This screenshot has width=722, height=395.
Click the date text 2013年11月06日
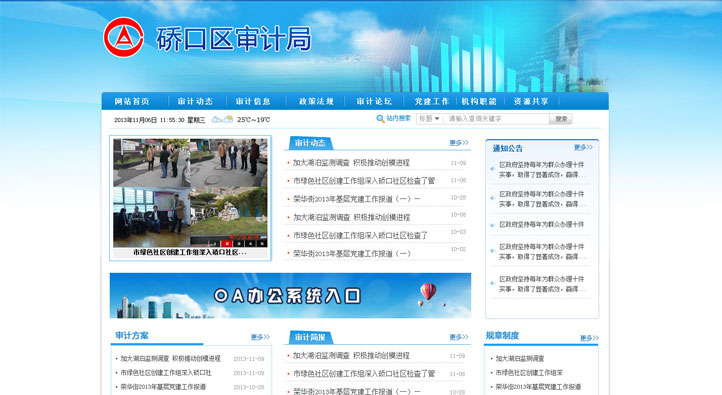click(x=135, y=120)
